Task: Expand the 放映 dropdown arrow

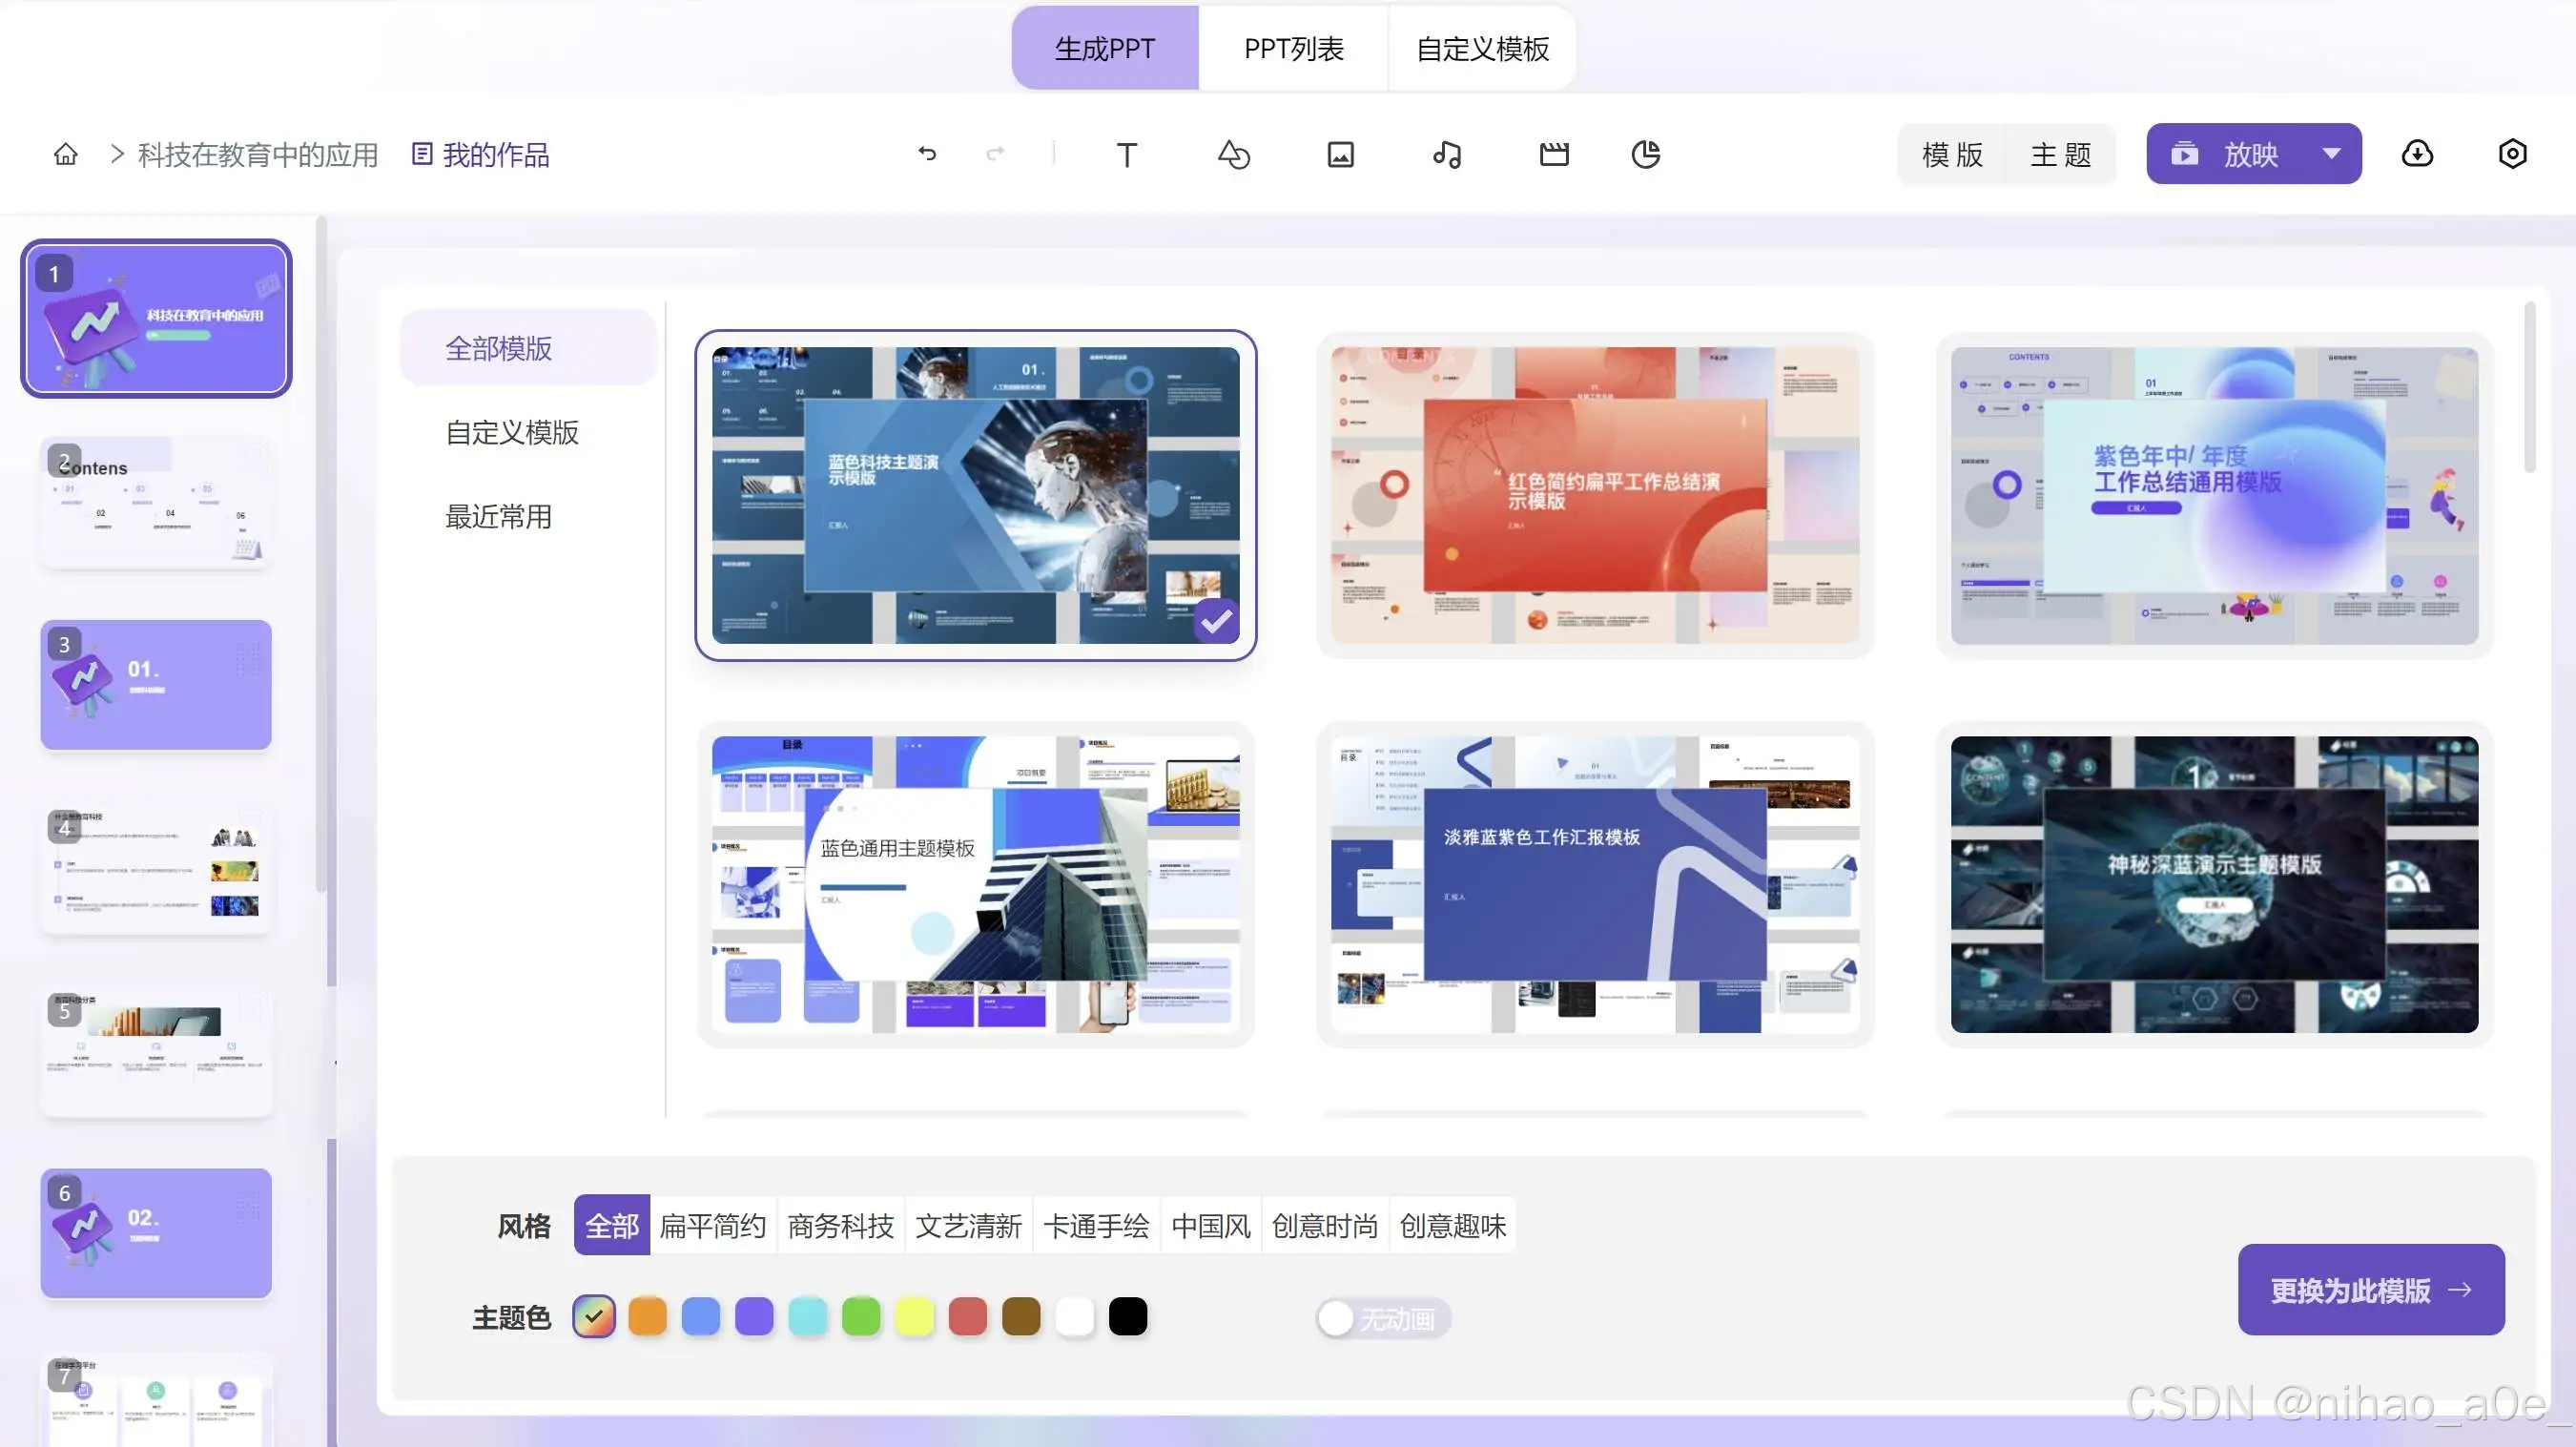Action: [2331, 154]
